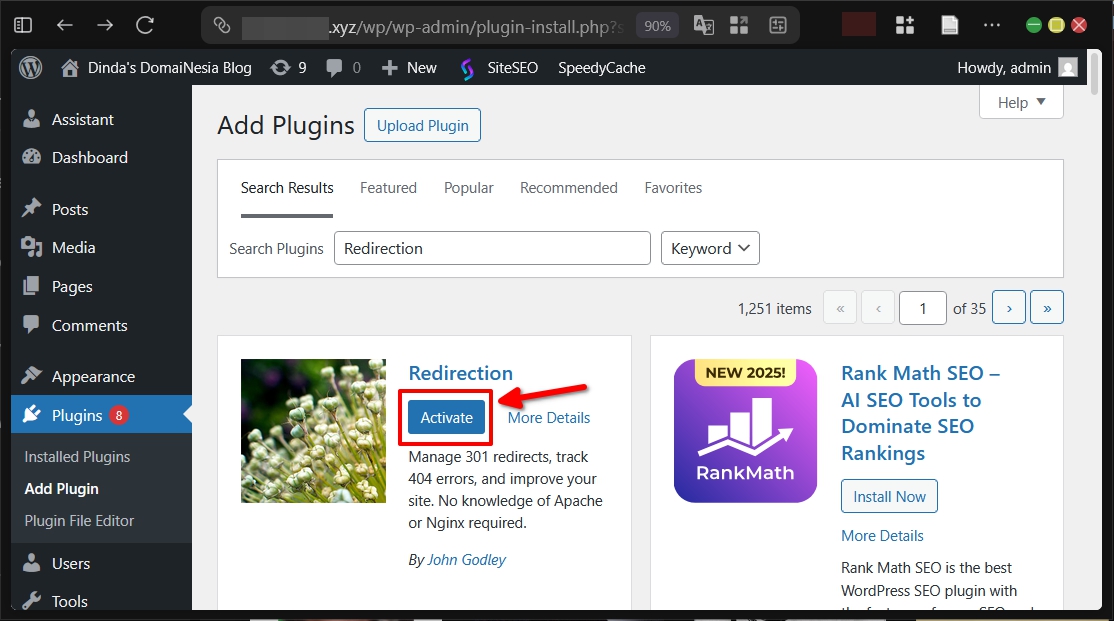Image resolution: width=1114 pixels, height=621 pixels.
Task: Open the Keyword search filter dropdown
Action: (710, 248)
